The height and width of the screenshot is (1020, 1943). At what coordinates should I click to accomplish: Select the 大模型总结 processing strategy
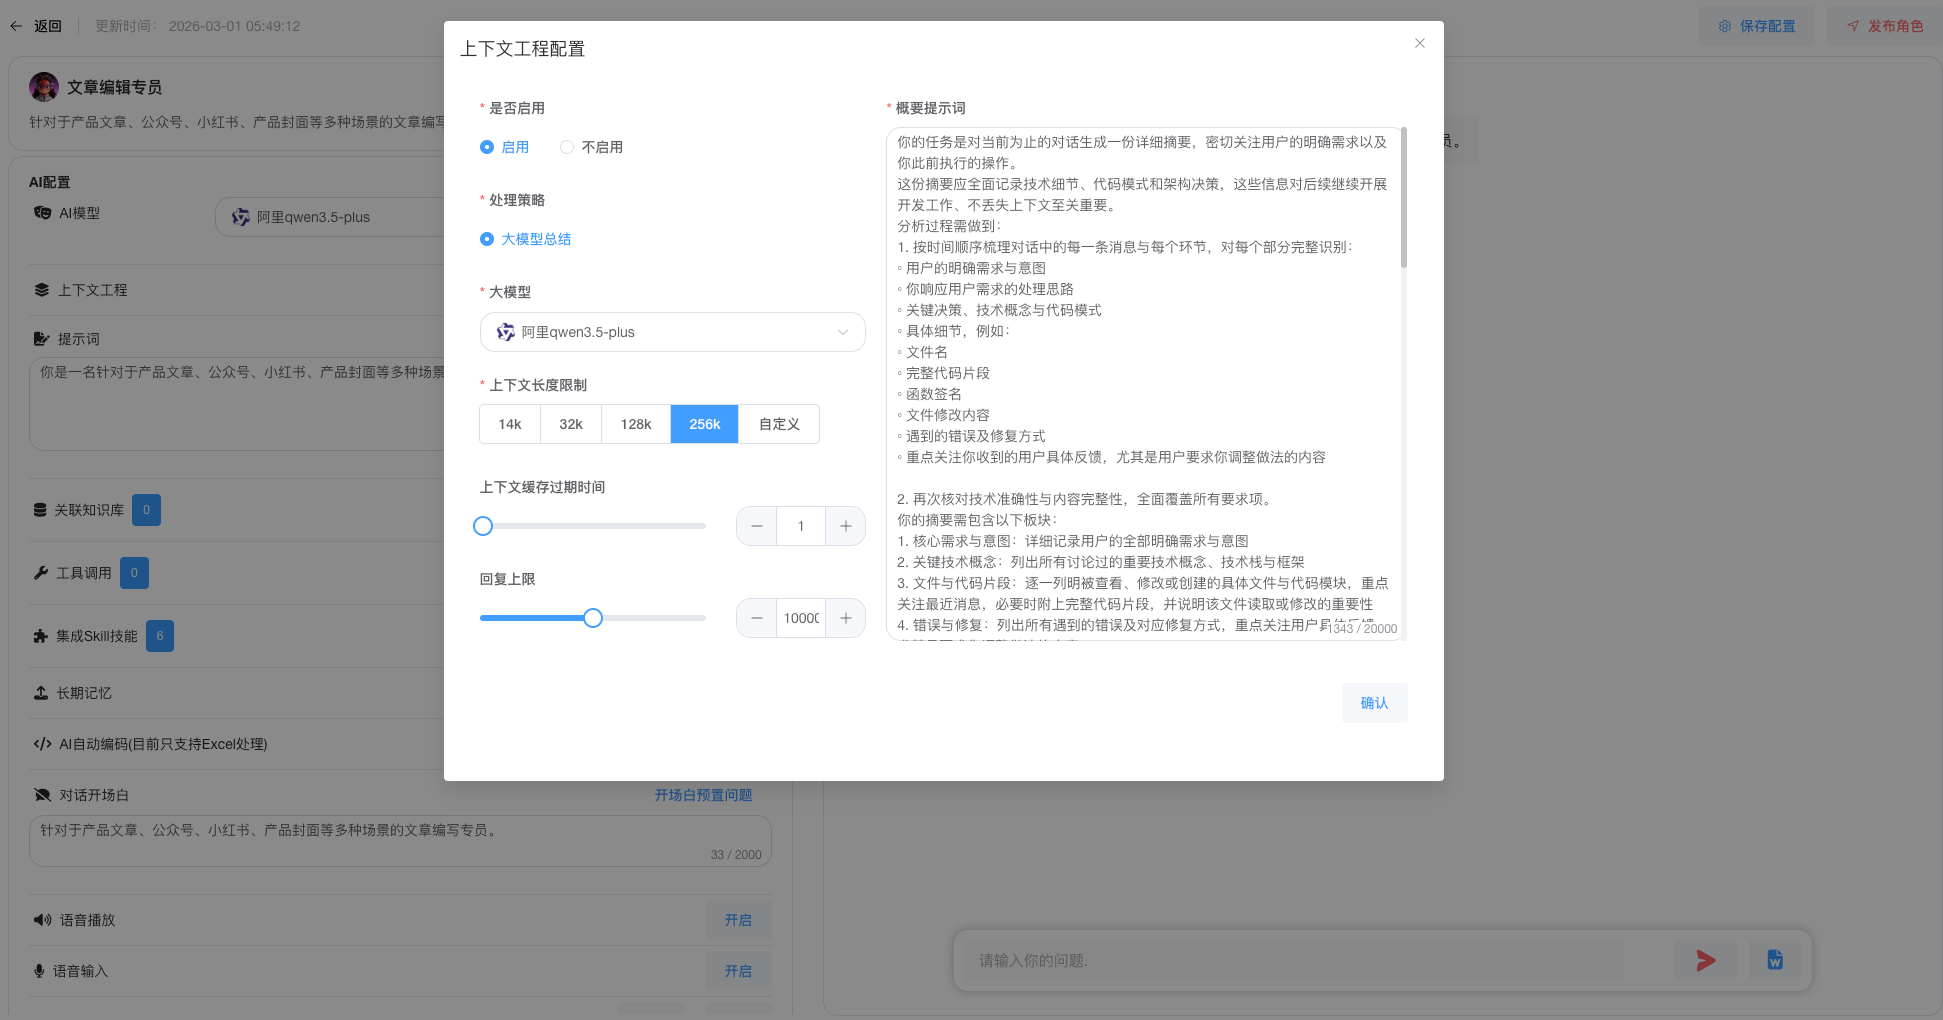click(487, 239)
